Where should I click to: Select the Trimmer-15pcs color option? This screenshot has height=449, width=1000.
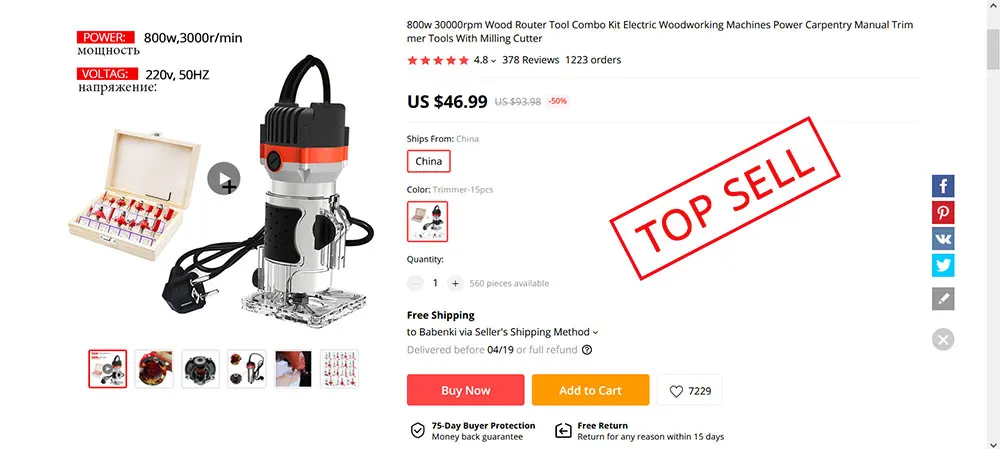[427, 221]
